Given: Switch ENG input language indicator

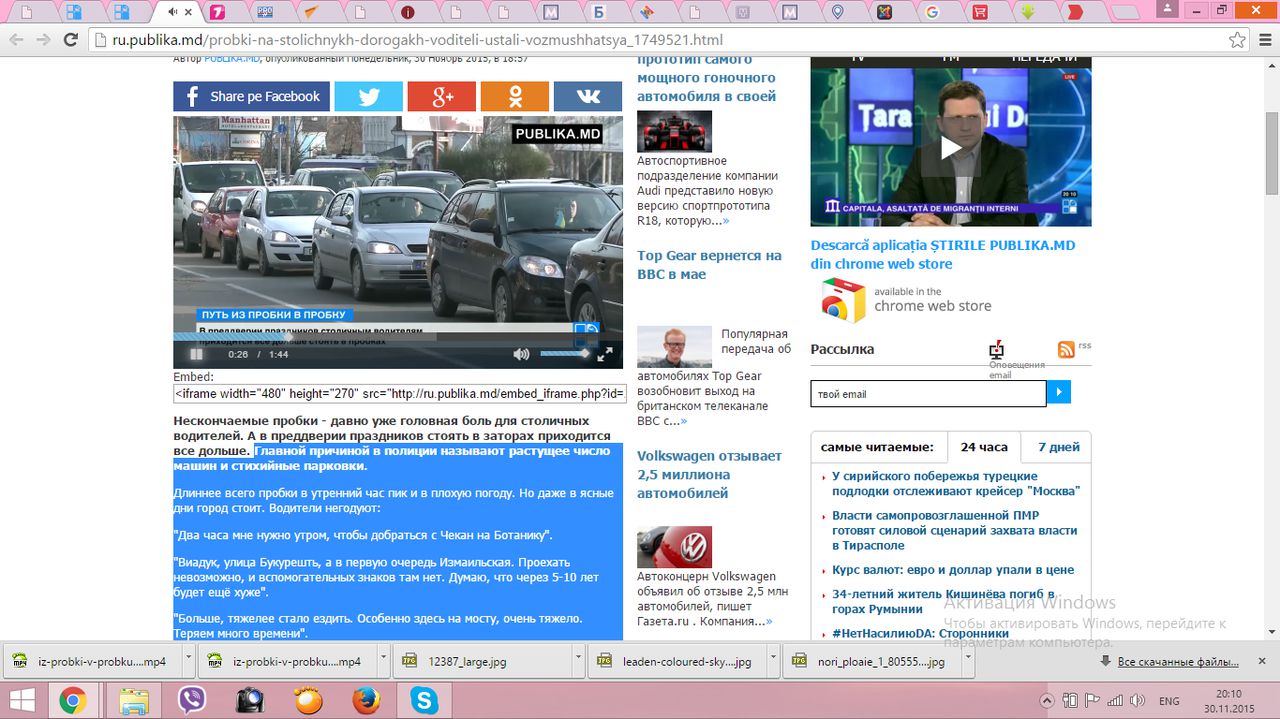Looking at the screenshot, I should pyautogui.click(x=1168, y=700).
